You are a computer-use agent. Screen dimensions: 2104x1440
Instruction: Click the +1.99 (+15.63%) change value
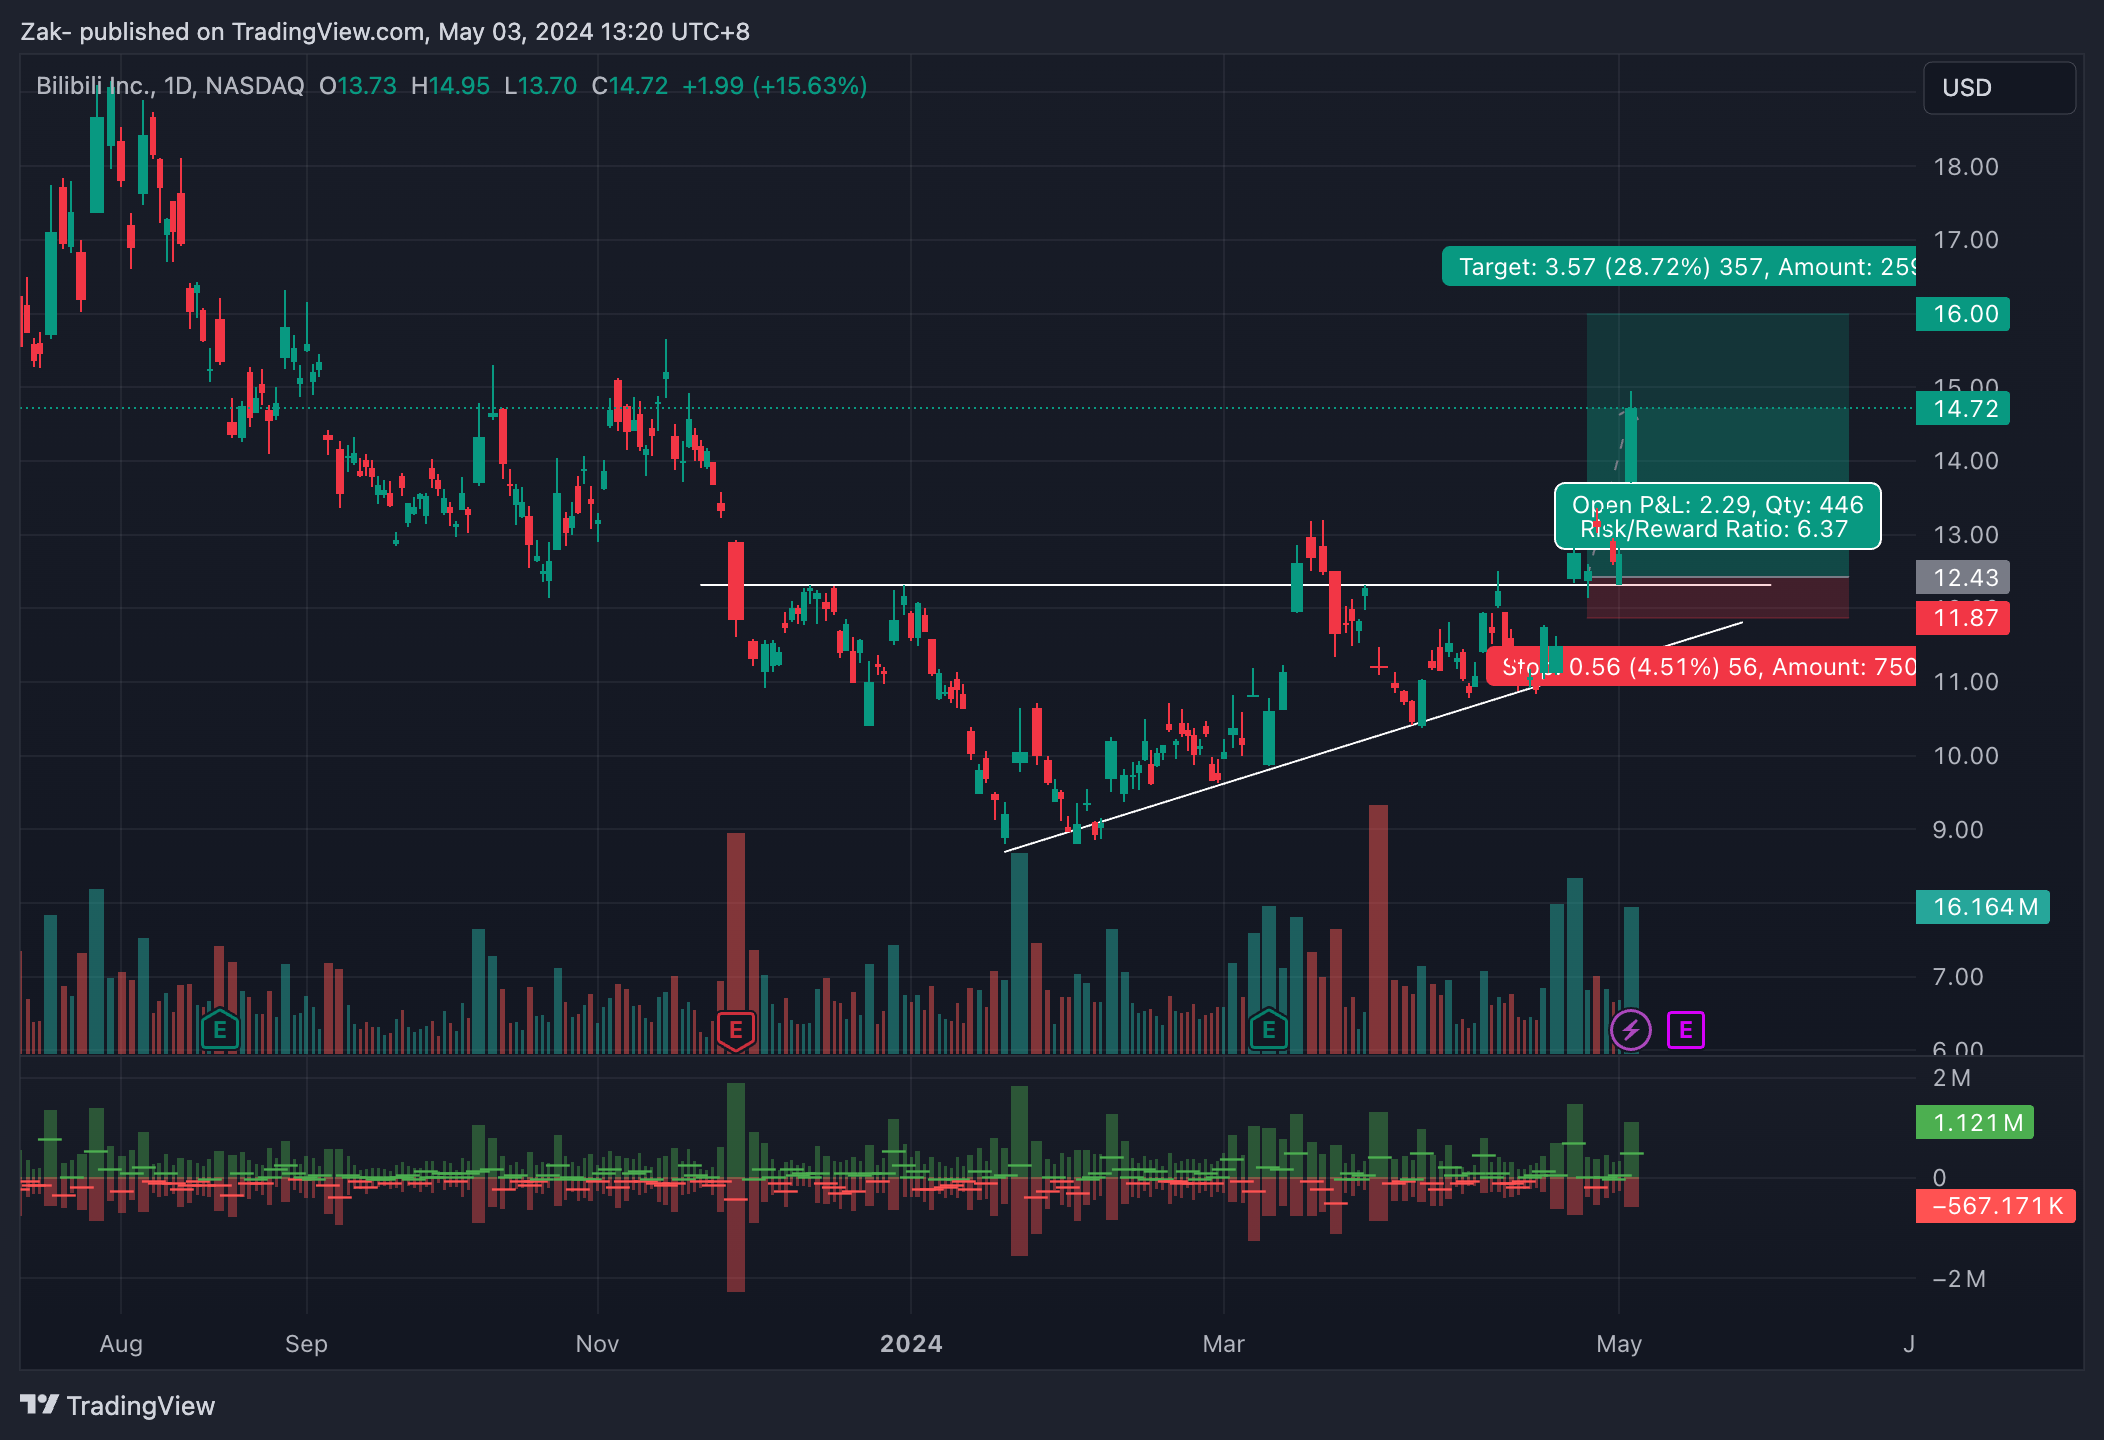pyautogui.click(x=774, y=86)
